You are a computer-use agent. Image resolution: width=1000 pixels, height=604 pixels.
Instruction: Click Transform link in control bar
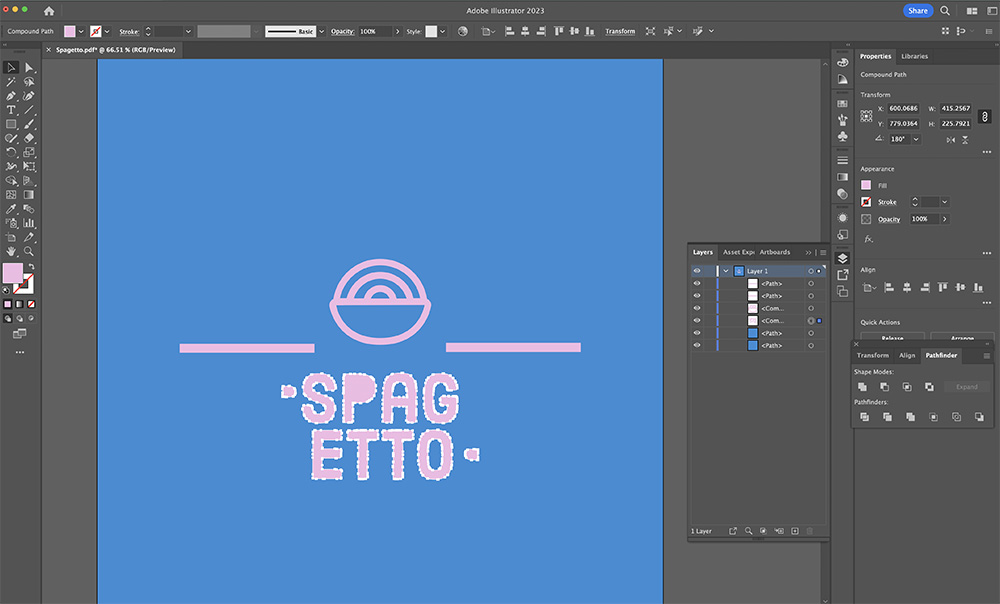[620, 31]
